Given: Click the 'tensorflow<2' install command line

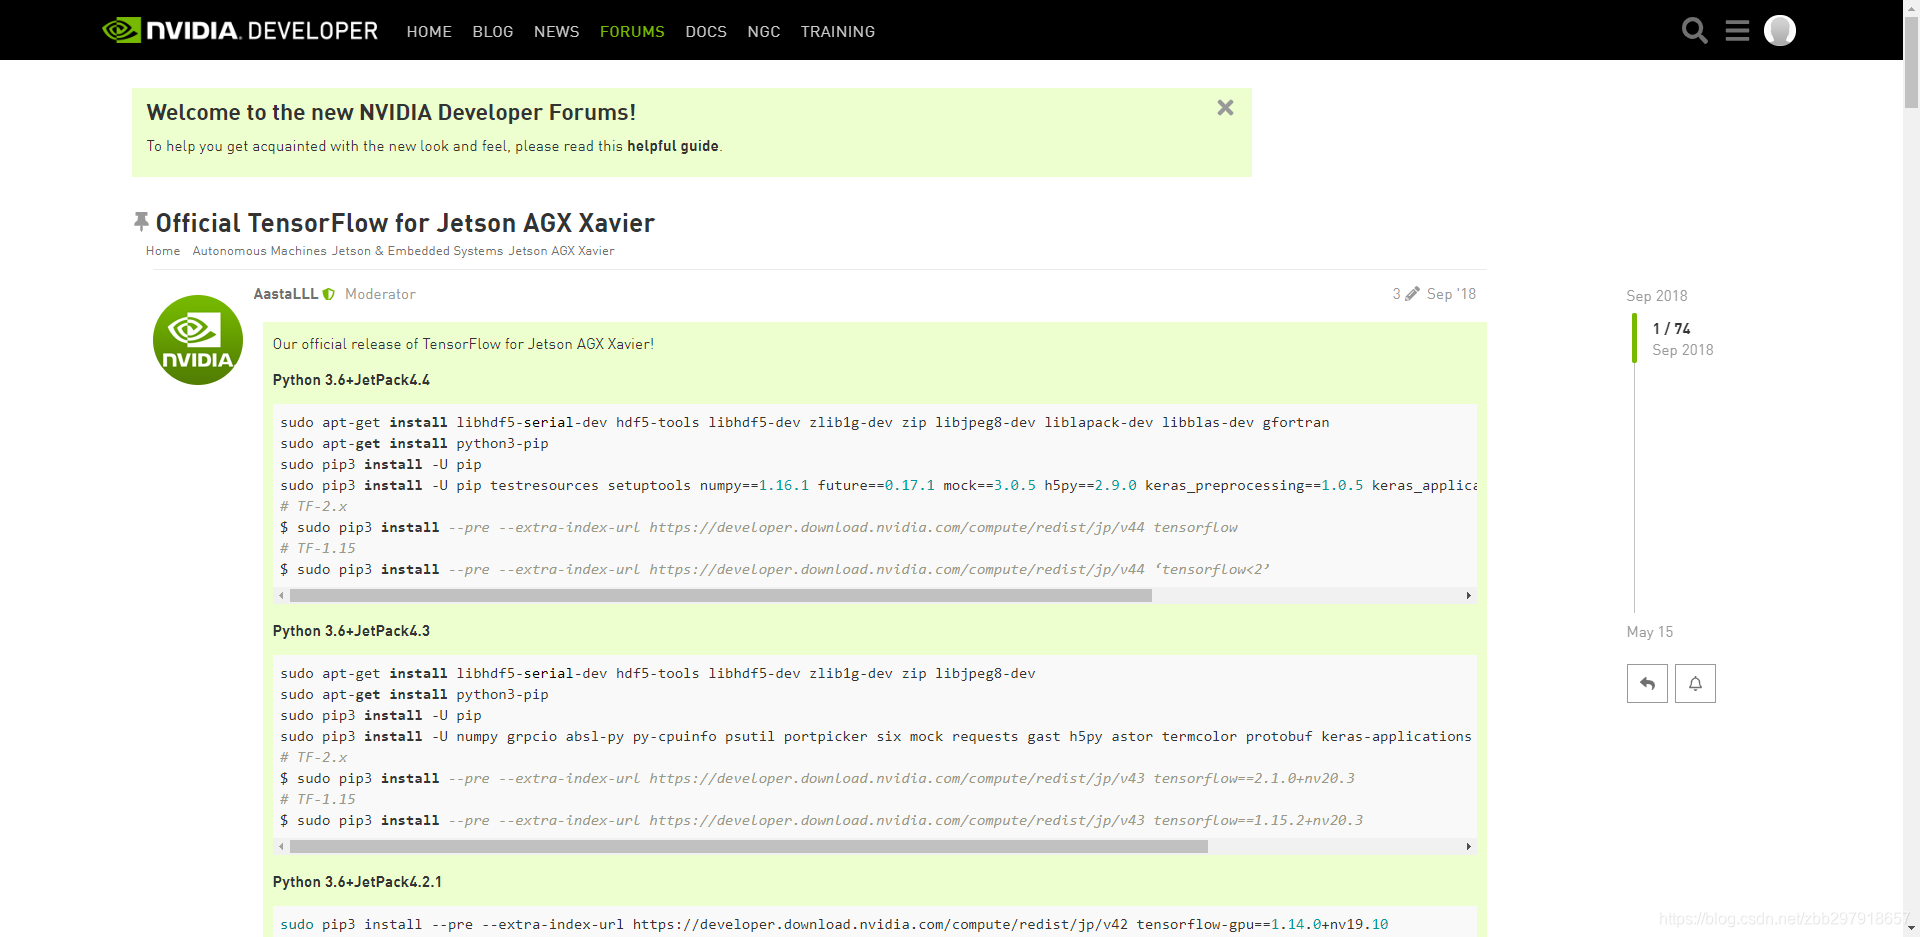Looking at the screenshot, I should coord(775,569).
